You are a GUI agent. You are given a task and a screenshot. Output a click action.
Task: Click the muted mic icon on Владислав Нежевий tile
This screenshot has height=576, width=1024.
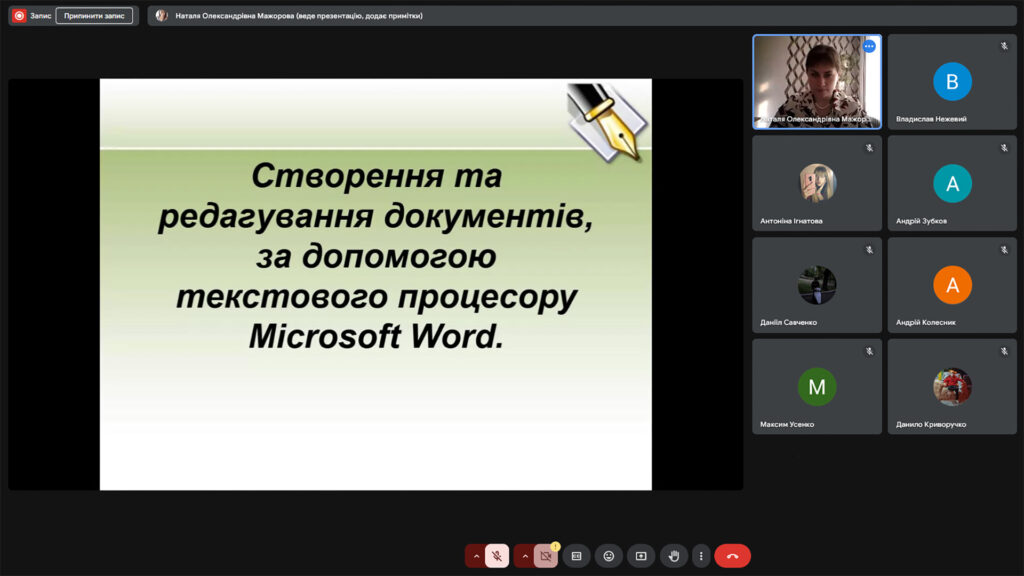click(x=1004, y=46)
